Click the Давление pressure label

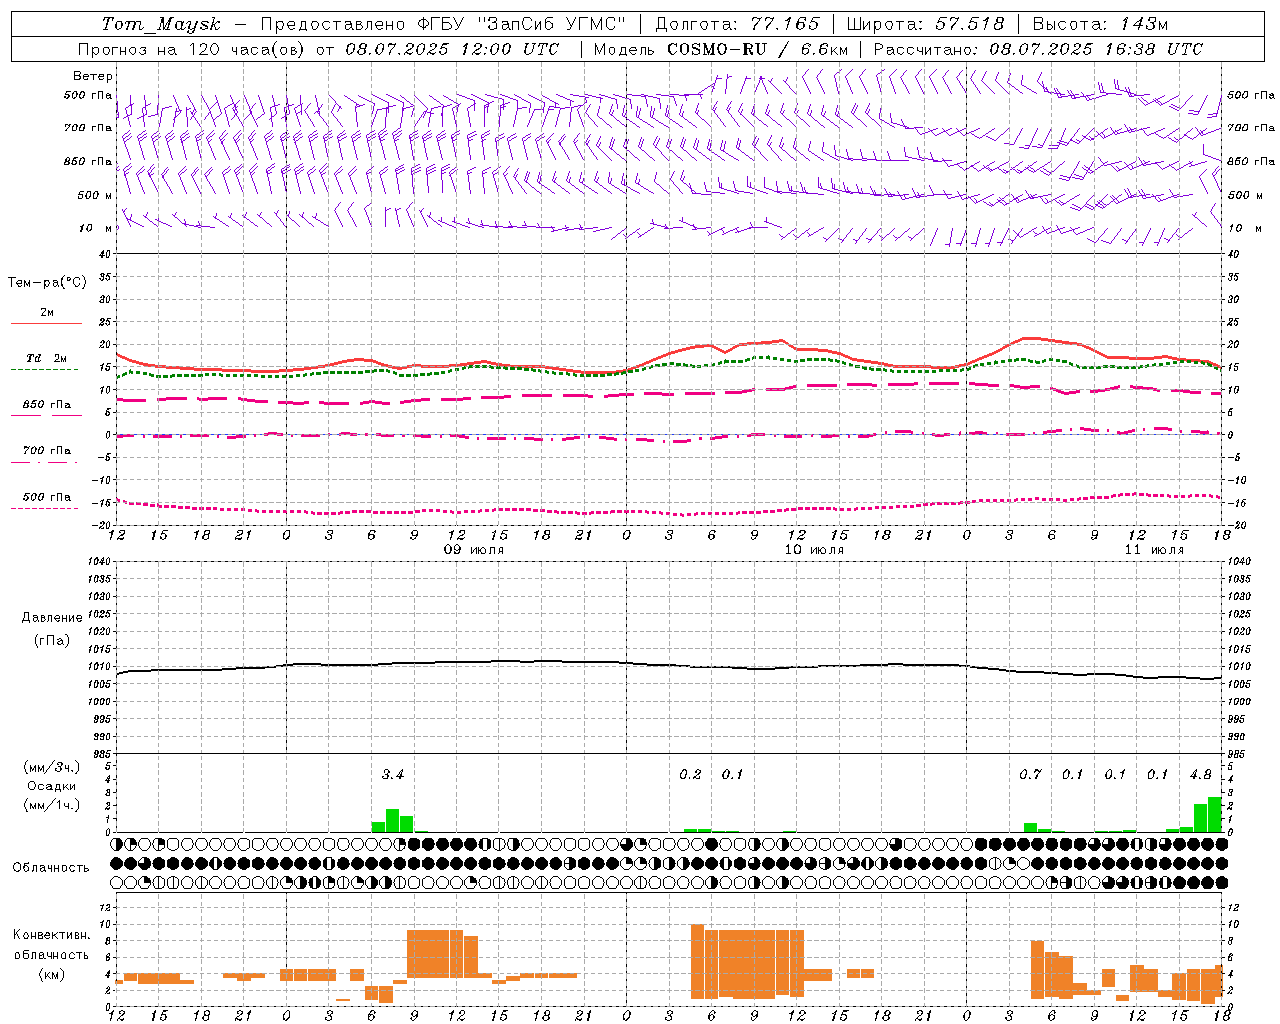point(52,618)
